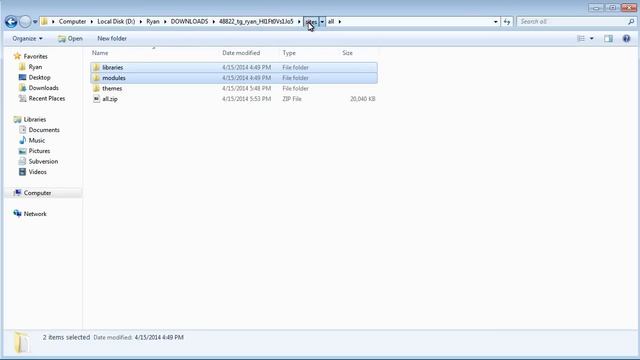The height and width of the screenshot is (360, 640).
Task: Click the ZIP File type cell
Action: coord(292,99)
